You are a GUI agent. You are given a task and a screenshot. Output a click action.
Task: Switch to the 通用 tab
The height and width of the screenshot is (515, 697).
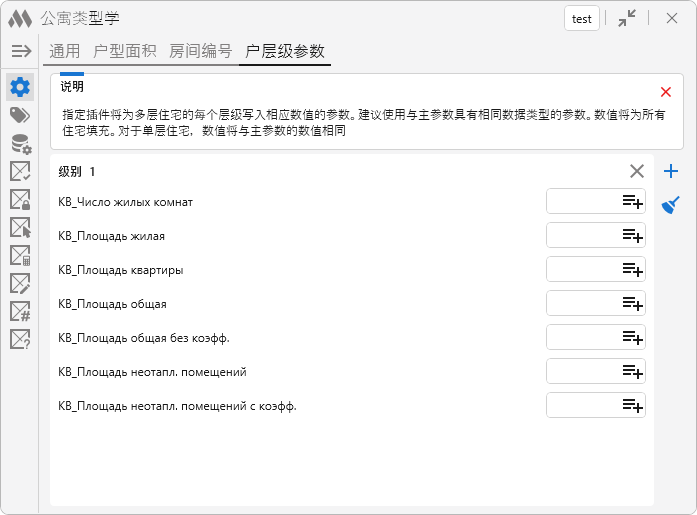(64, 51)
